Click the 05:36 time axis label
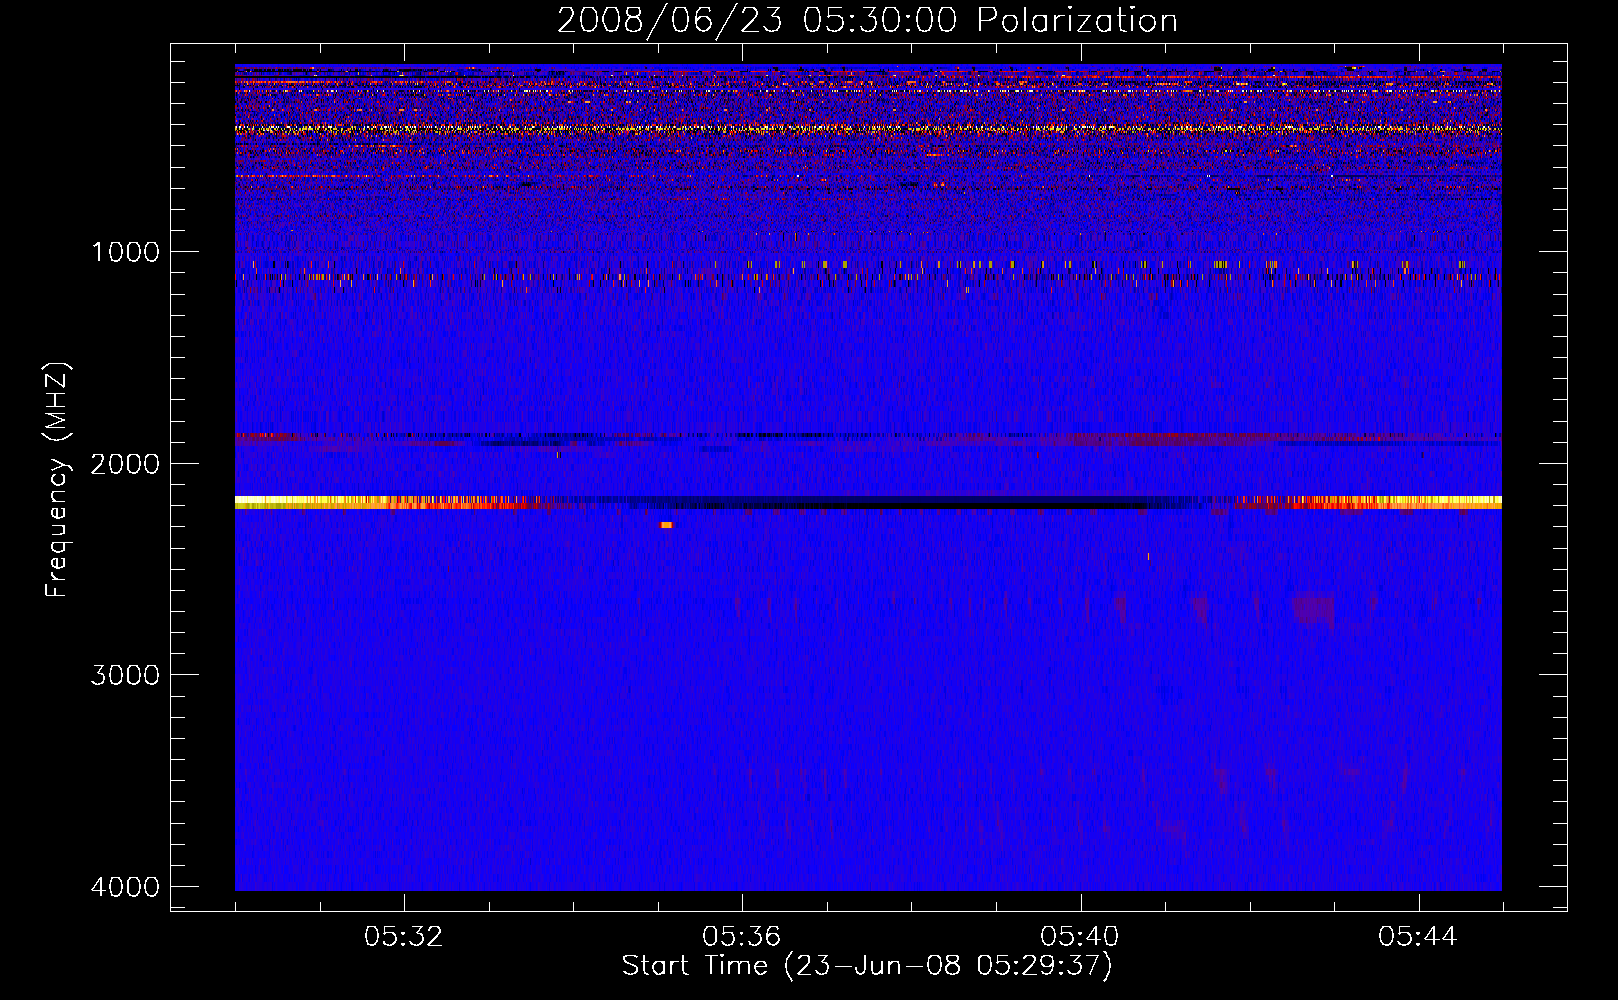The image size is (1618, 1000). click(x=742, y=937)
